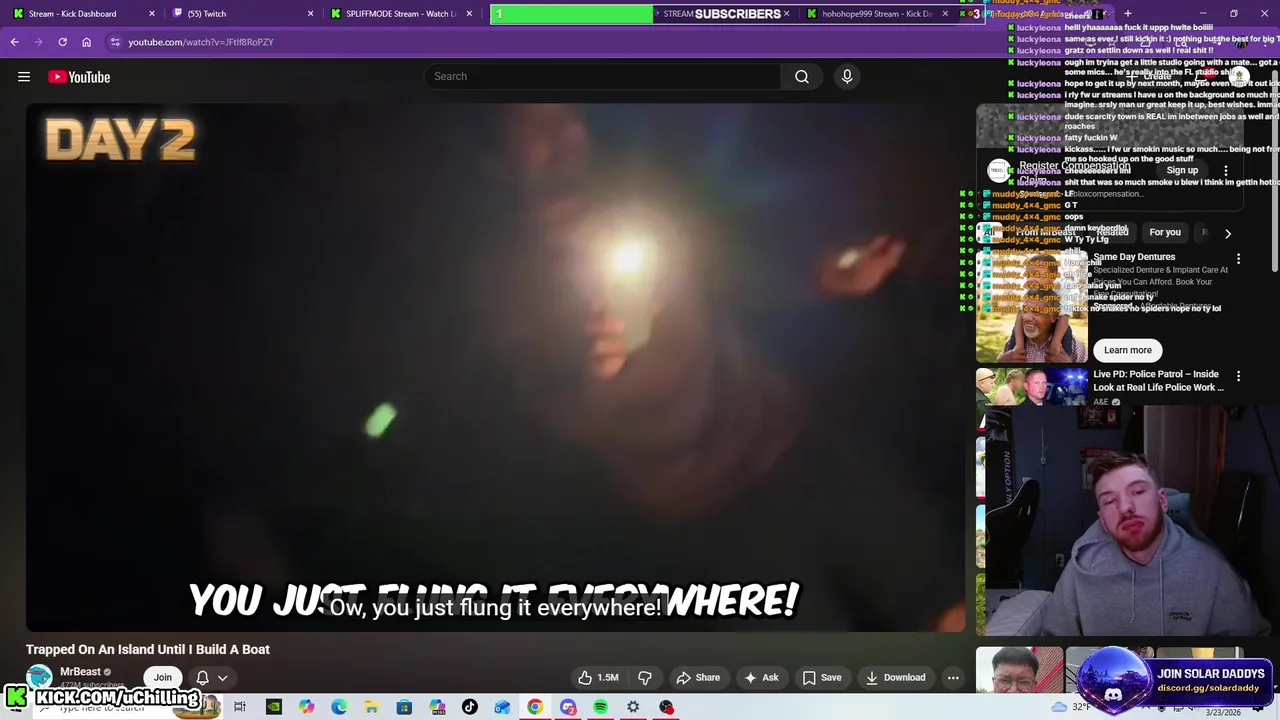This screenshot has width=1280, height=720.
Task: Open the Same Day Dentures ad title
Action: tap(1134, 257)
